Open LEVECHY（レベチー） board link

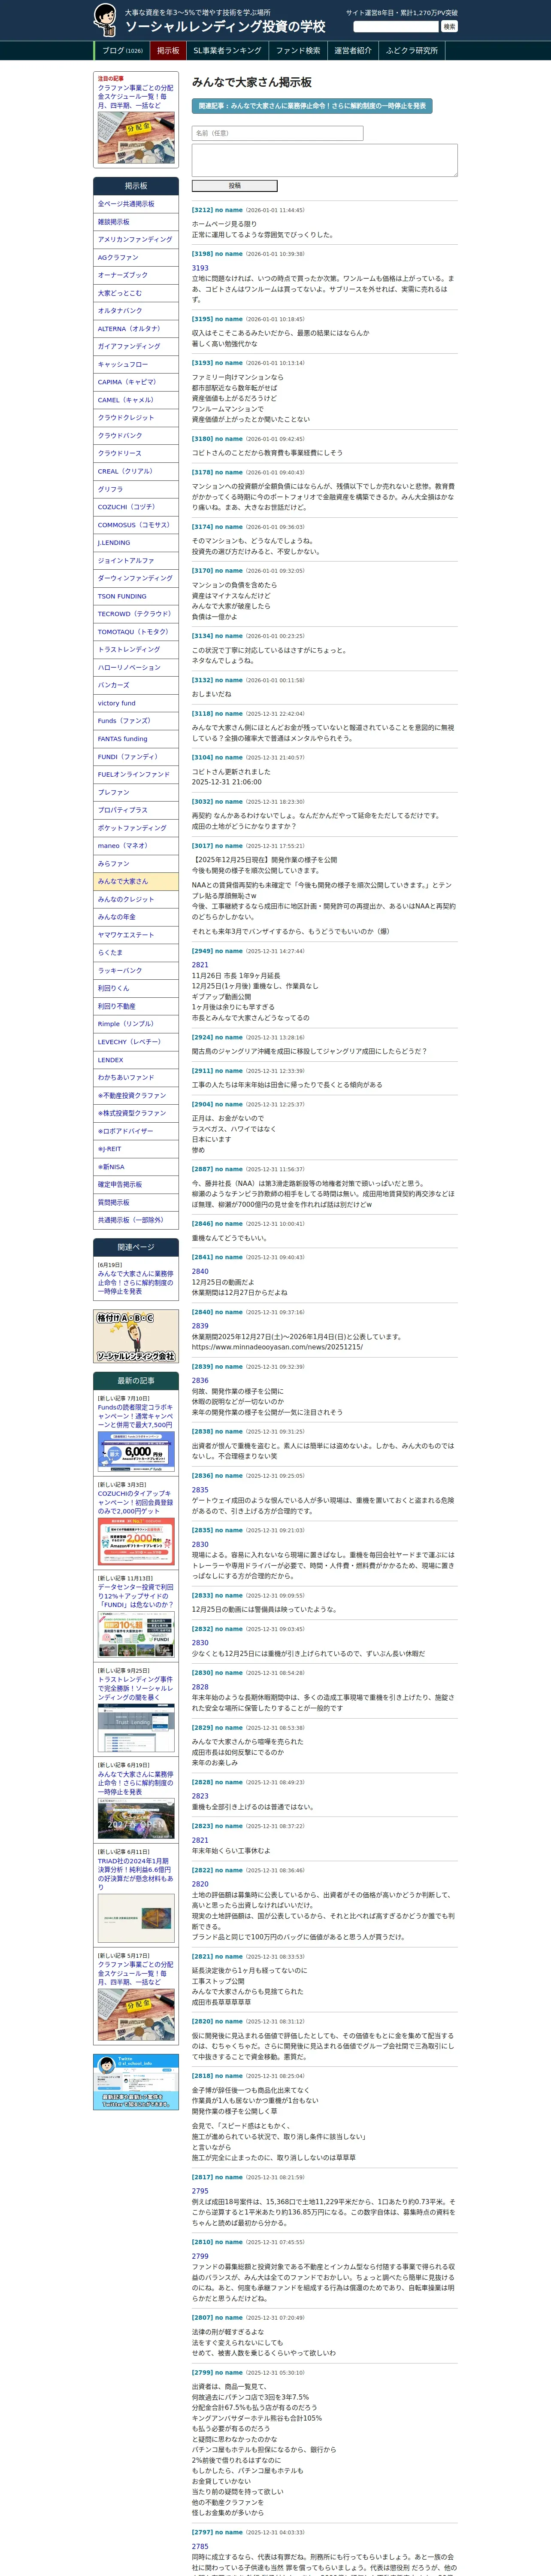point(136,1042)
